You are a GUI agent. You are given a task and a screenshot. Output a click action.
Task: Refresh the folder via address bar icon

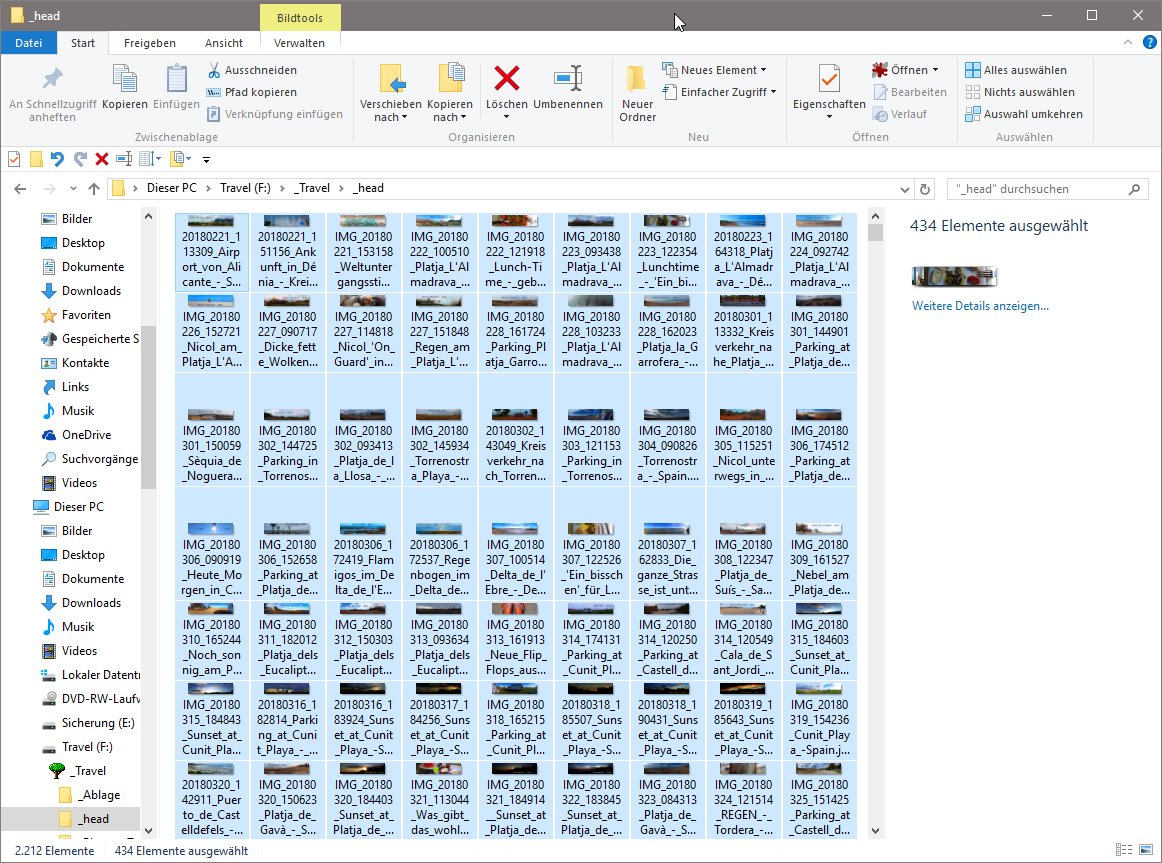point(926,188)
